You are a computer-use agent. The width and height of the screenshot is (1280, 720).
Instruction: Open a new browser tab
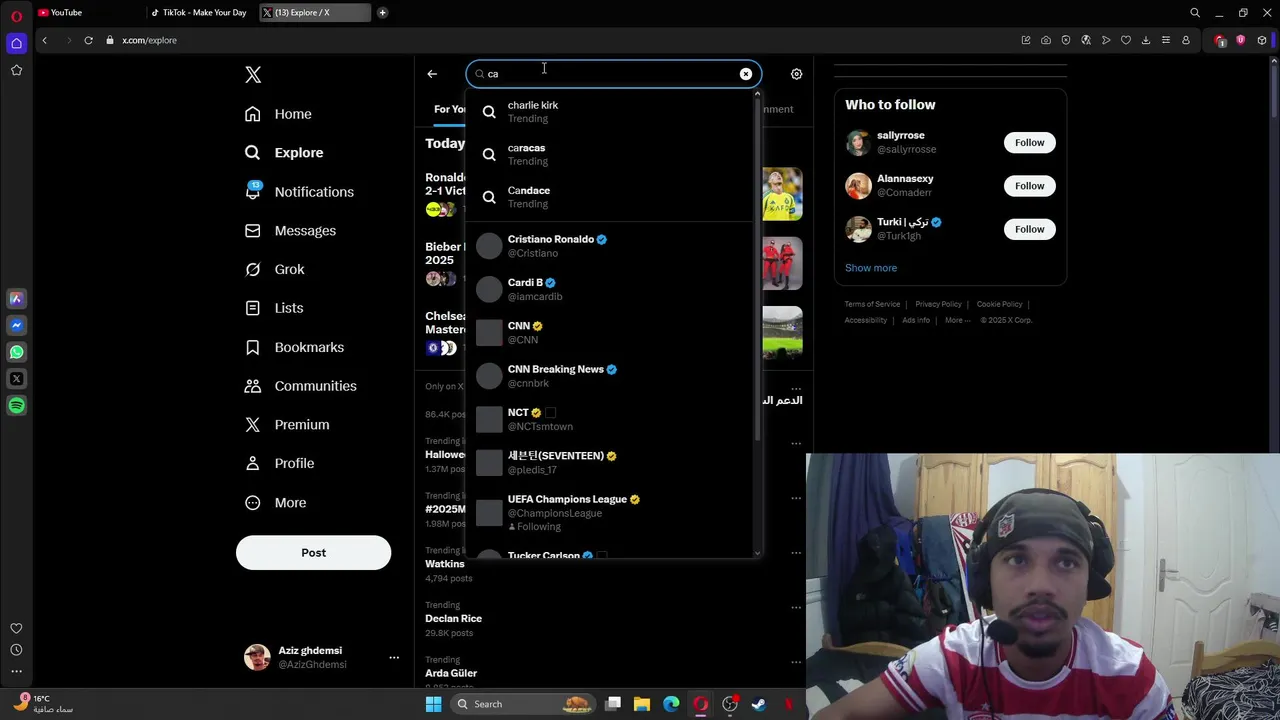coord(382,13)
